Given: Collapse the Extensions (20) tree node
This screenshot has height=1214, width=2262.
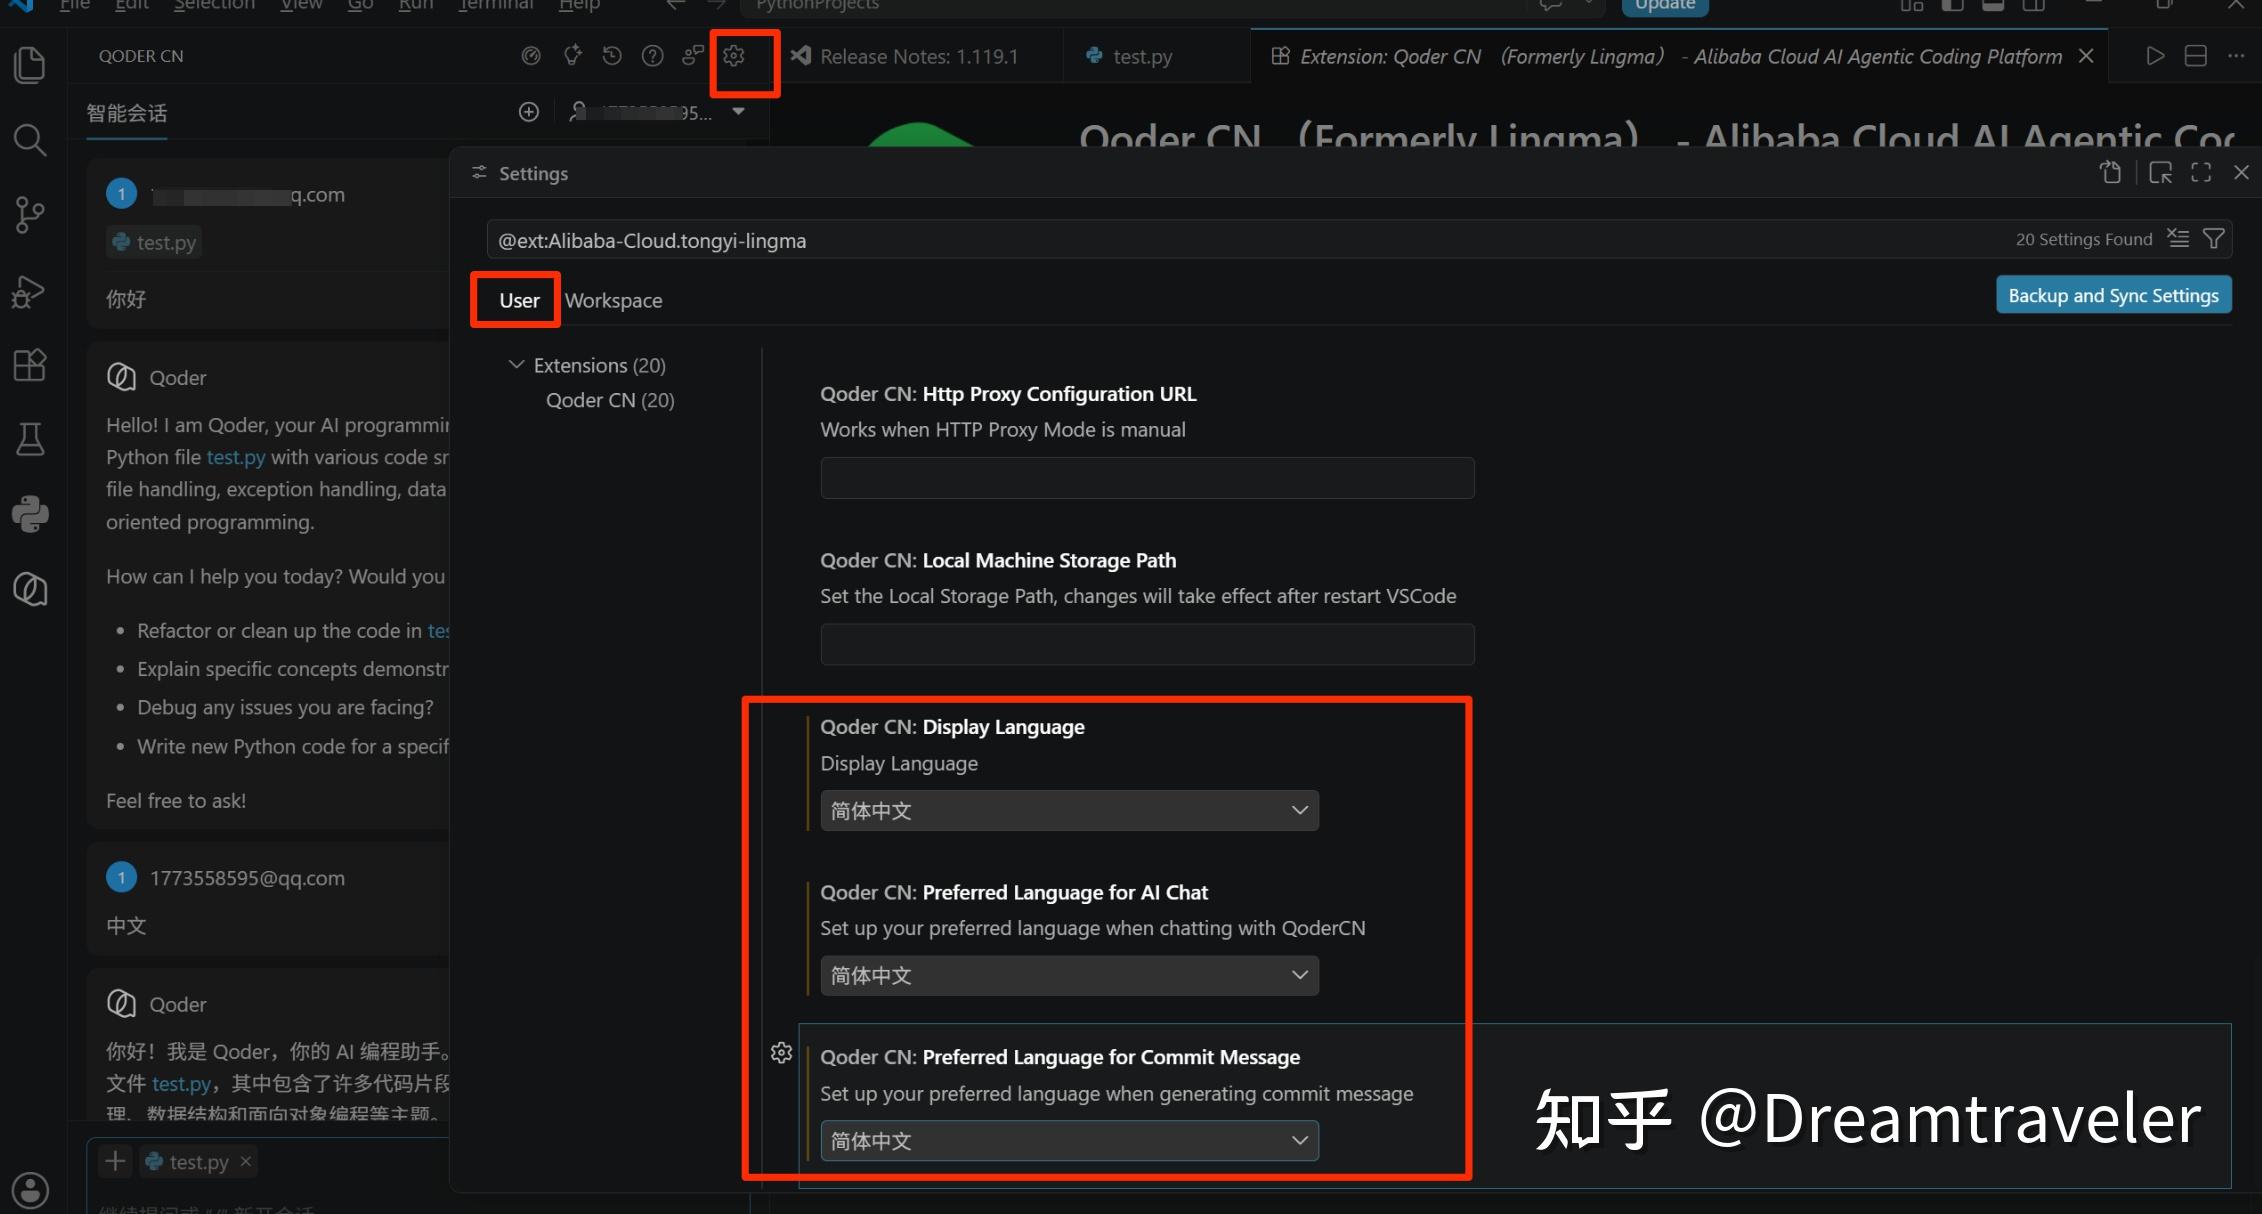Looking at the screenshot, I should (x=516, y=365).
